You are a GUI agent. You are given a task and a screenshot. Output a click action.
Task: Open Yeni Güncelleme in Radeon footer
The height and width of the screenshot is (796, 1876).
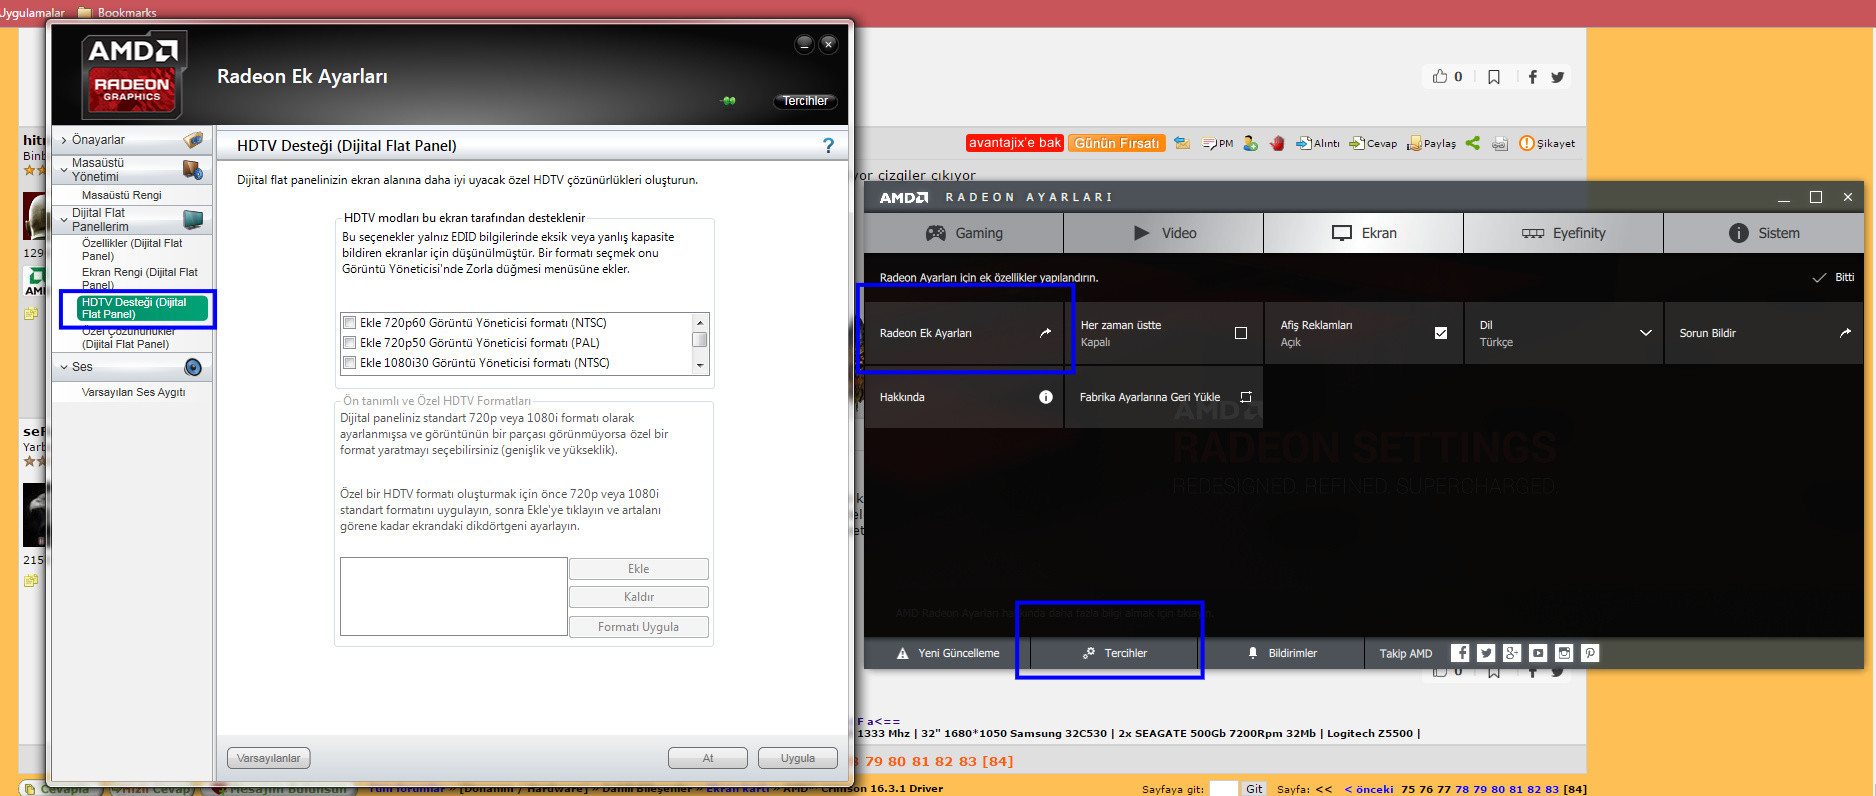(x=947, y=653)
